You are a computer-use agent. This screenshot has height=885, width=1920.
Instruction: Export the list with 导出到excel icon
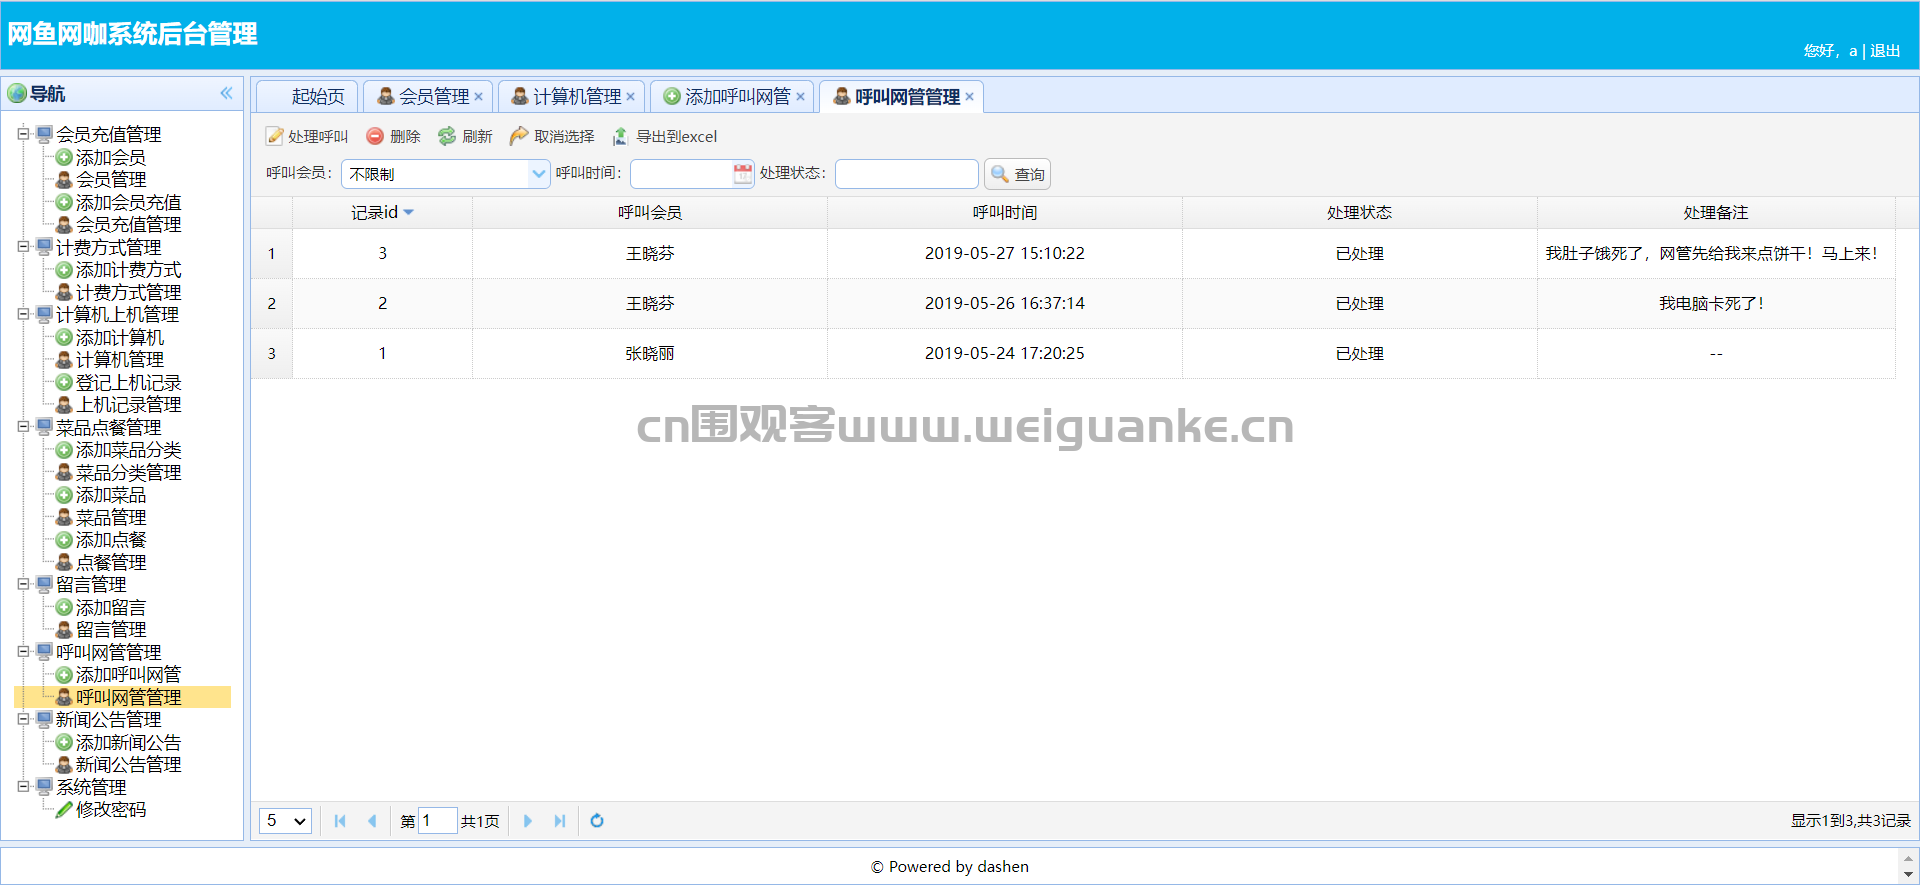coord(621,136)
